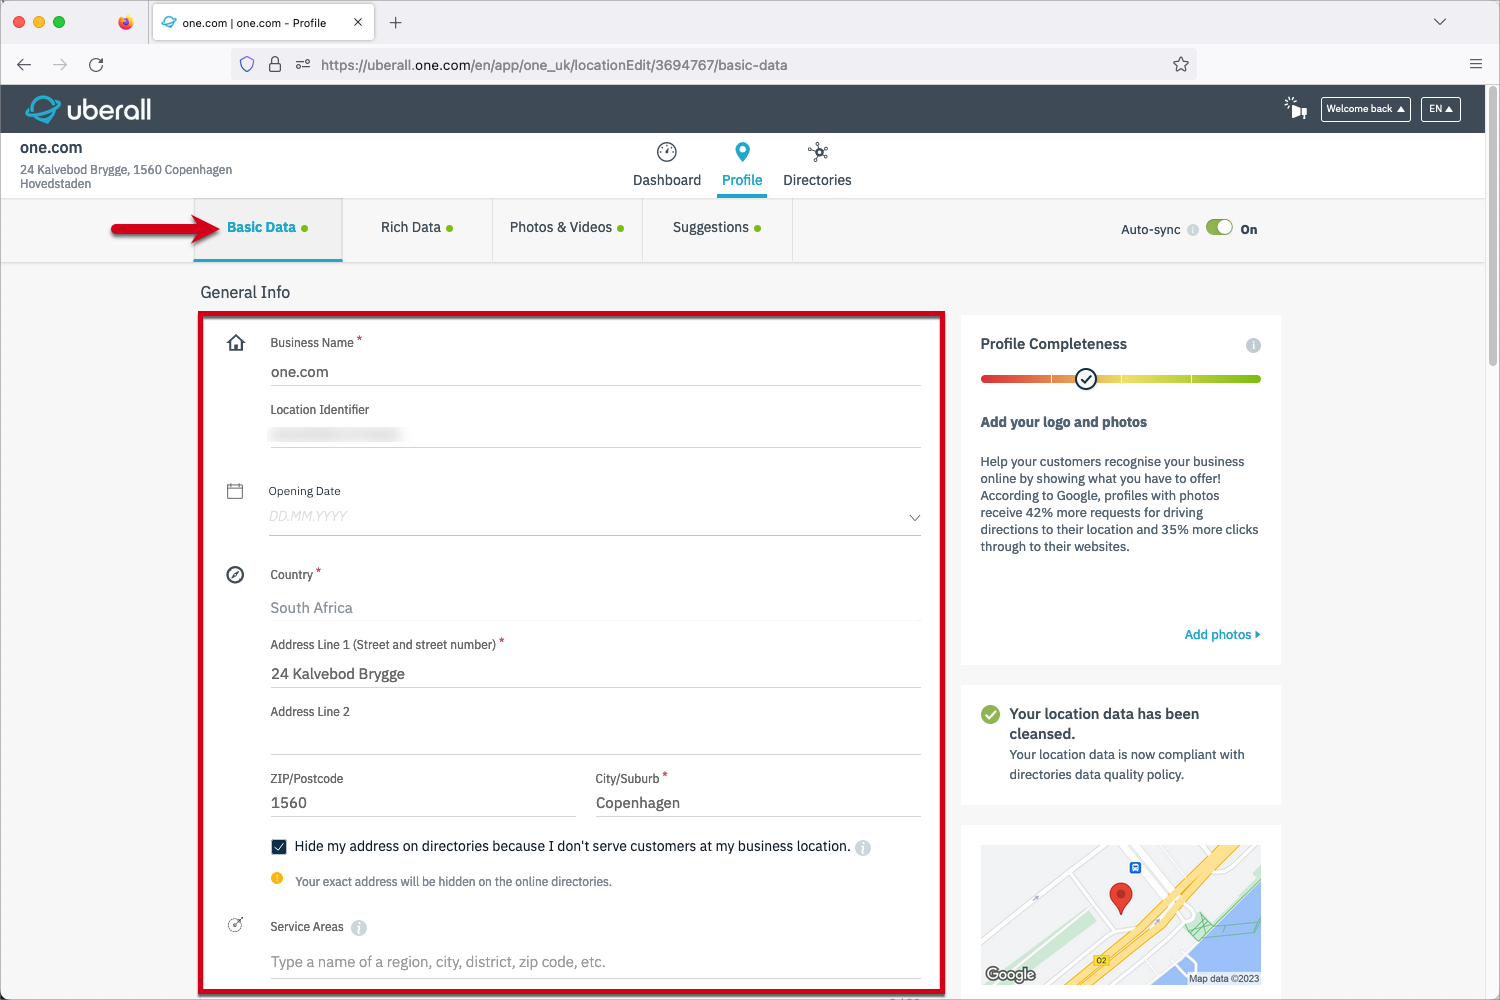Go to the Suggestions tab
Viewport: 1500px width, 1000px height.
(717, 228)
